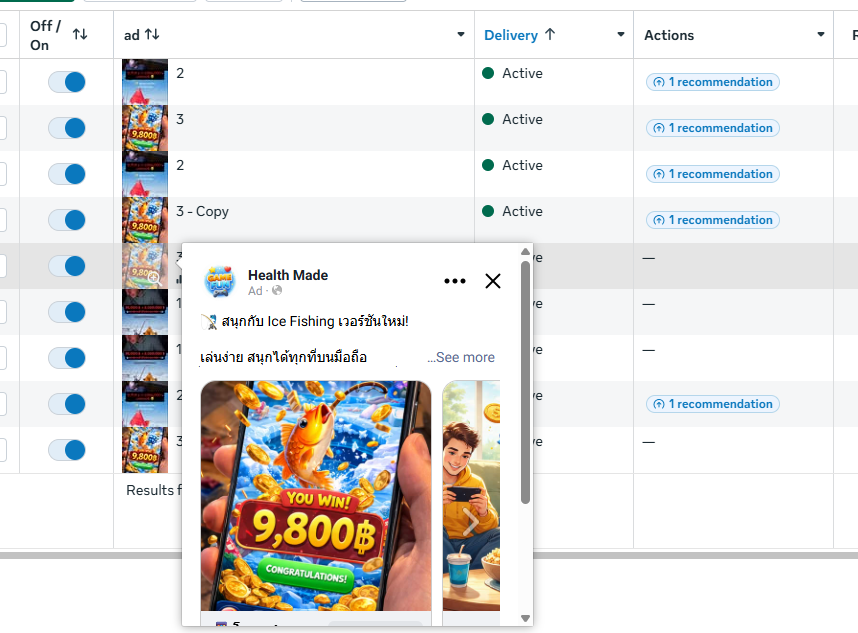Open the Health Made page name link
858x633 pixels.
[x=288, y=275]
